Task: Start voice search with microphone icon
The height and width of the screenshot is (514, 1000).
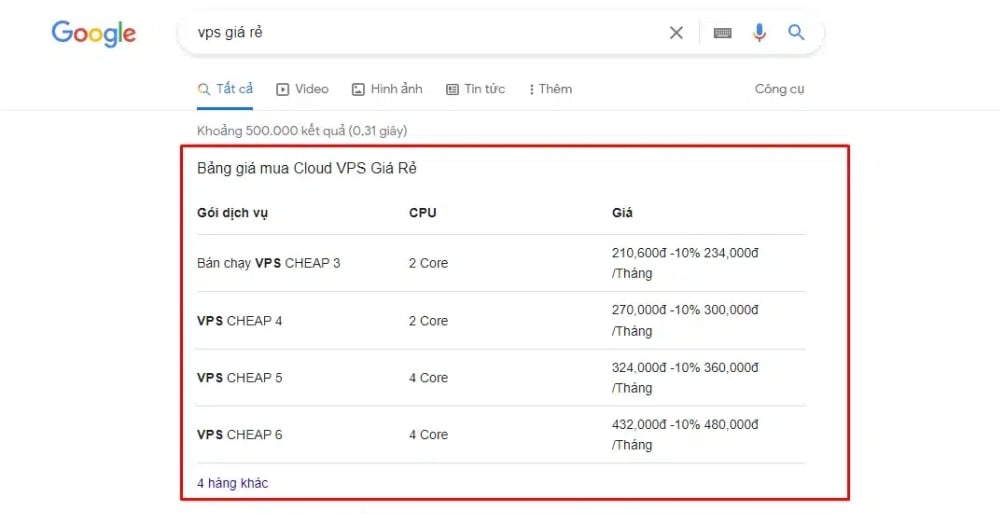Action: point(759,32)
